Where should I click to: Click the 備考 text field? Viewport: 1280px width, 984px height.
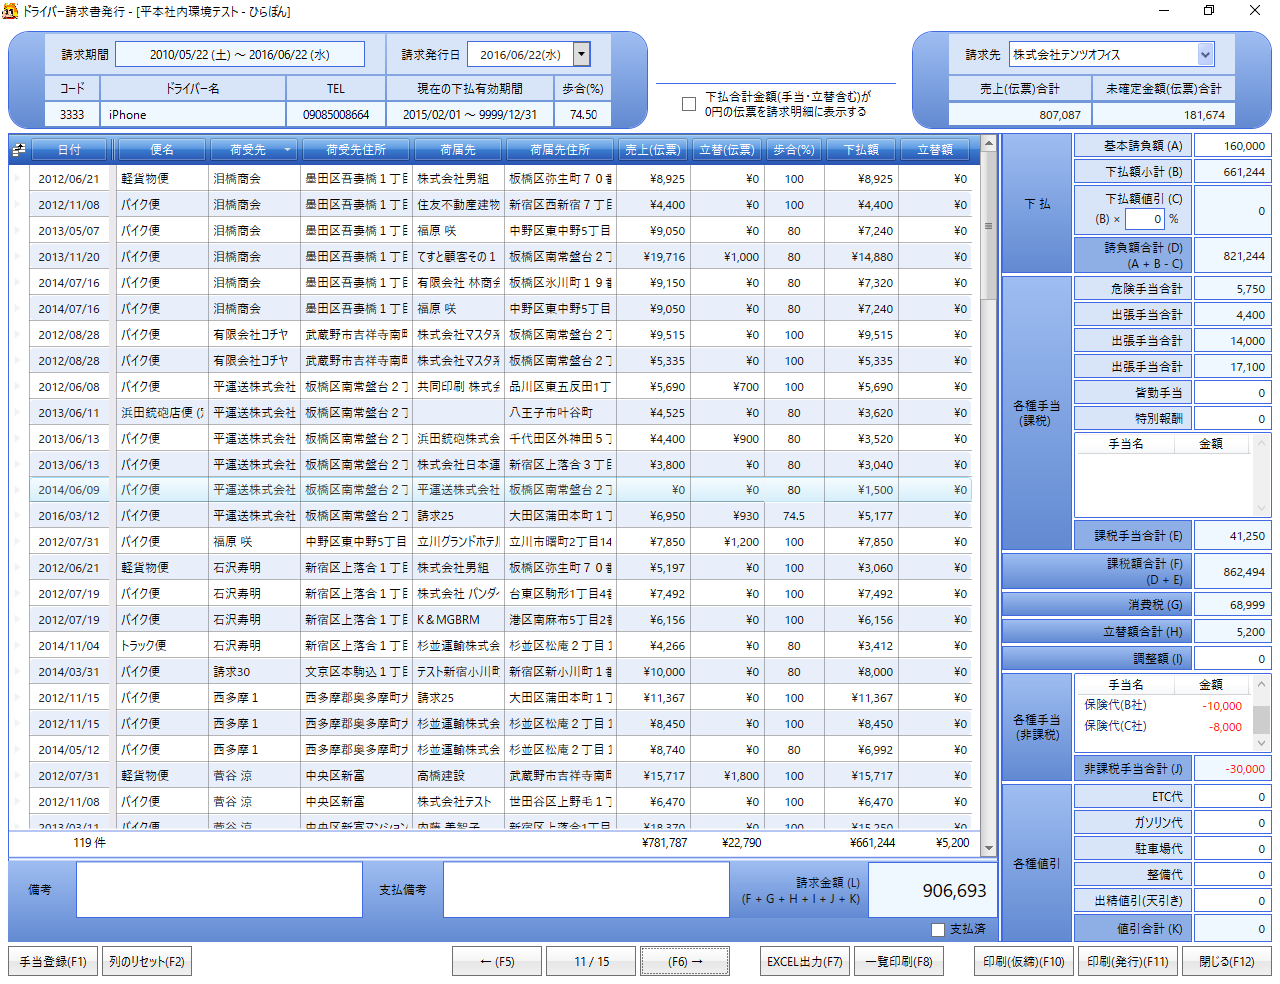[x=219, y=889]
